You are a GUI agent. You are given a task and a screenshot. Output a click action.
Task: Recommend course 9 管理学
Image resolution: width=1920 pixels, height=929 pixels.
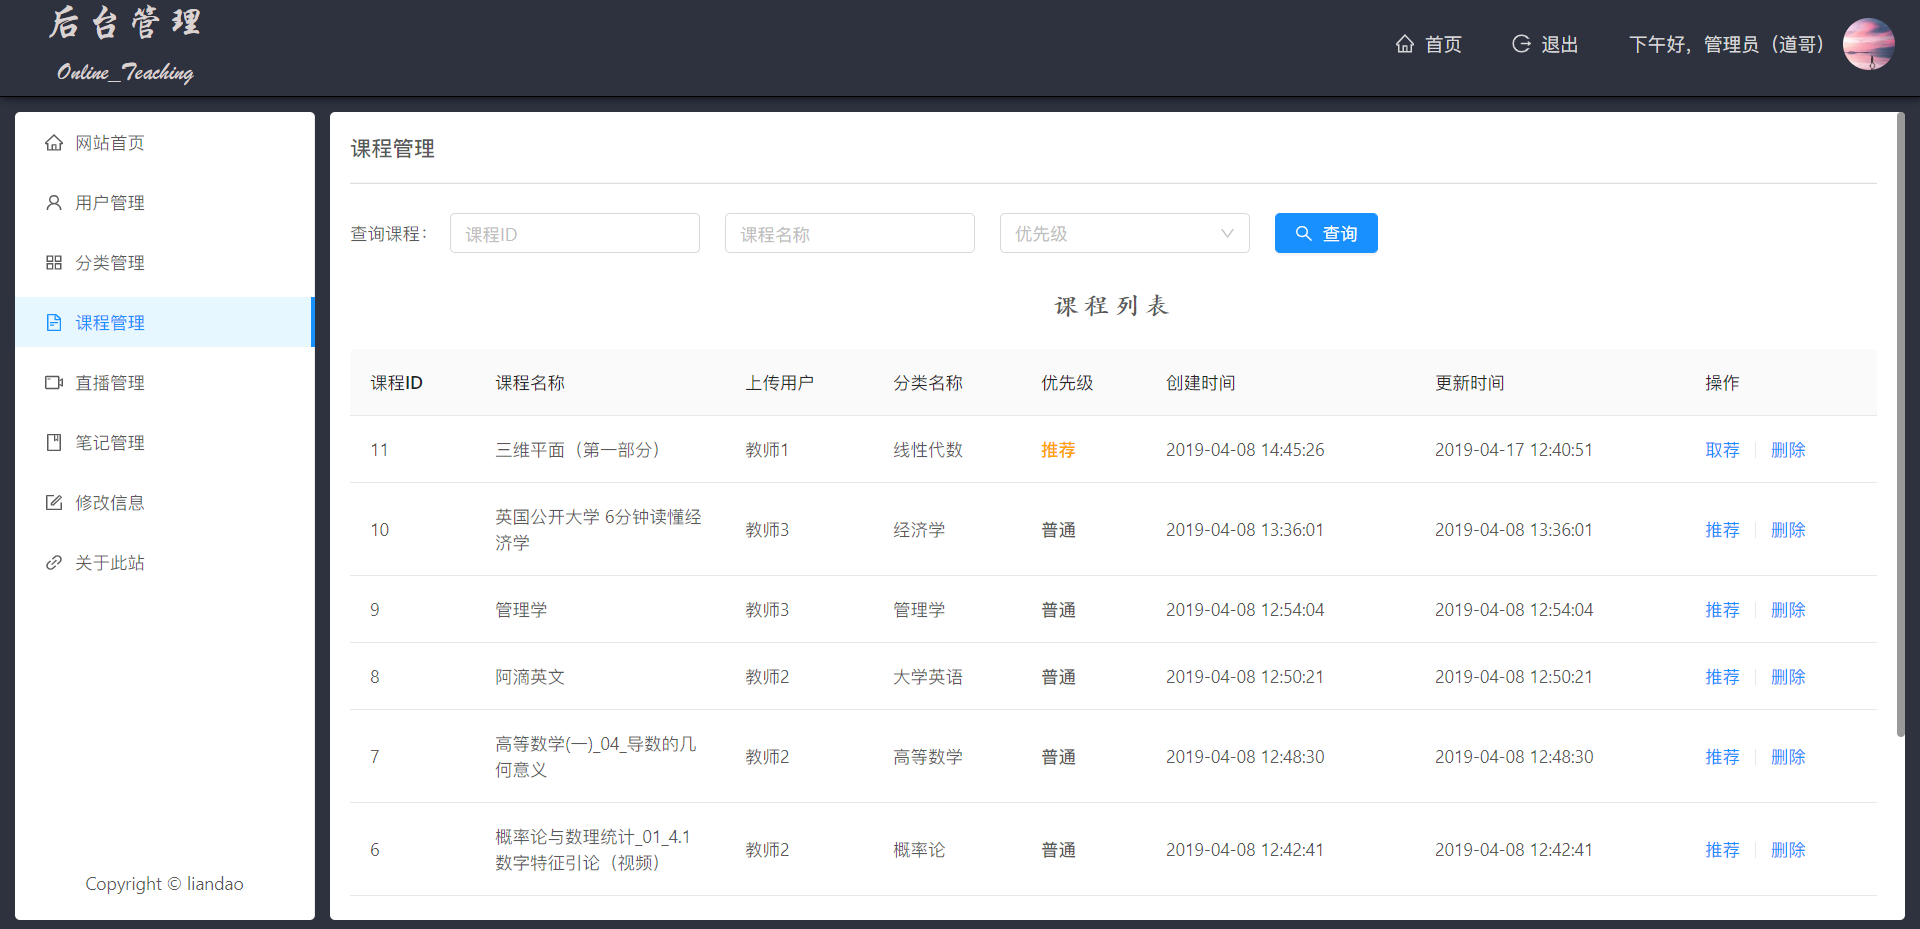click(x=1722, y=610)
